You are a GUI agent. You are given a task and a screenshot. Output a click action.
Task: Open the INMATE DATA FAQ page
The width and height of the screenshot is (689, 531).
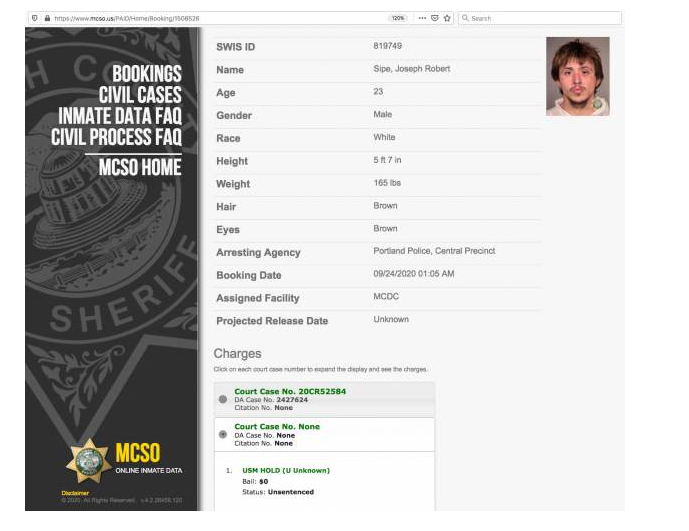(x=120, y=116)
